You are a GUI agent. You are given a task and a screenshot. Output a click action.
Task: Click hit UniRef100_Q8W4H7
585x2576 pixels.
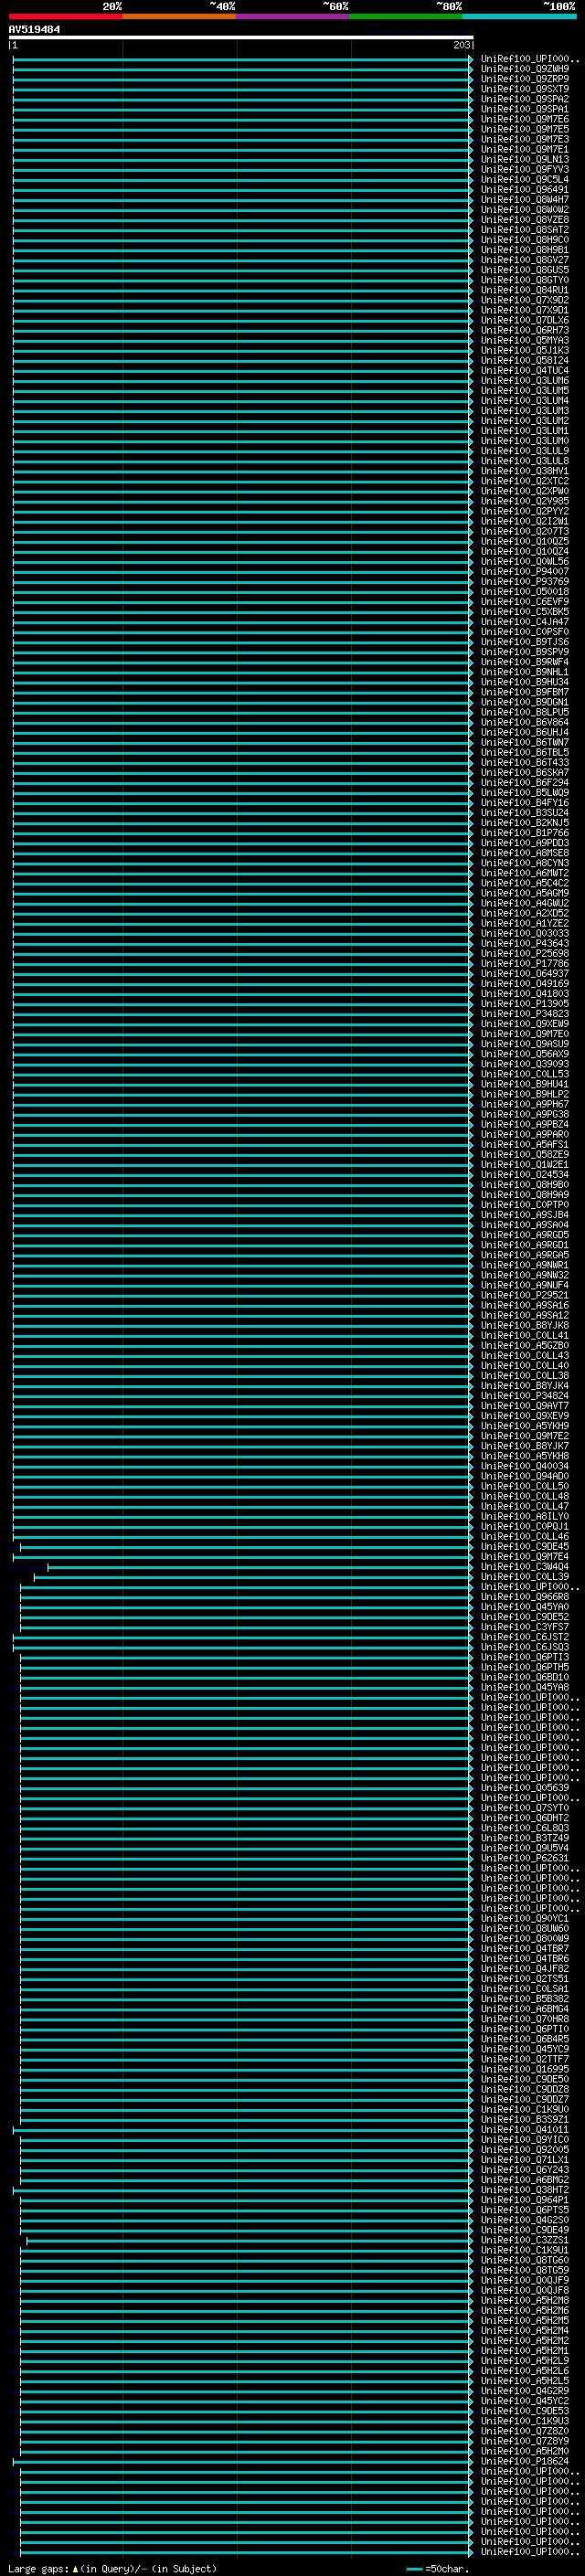[525, 200]
